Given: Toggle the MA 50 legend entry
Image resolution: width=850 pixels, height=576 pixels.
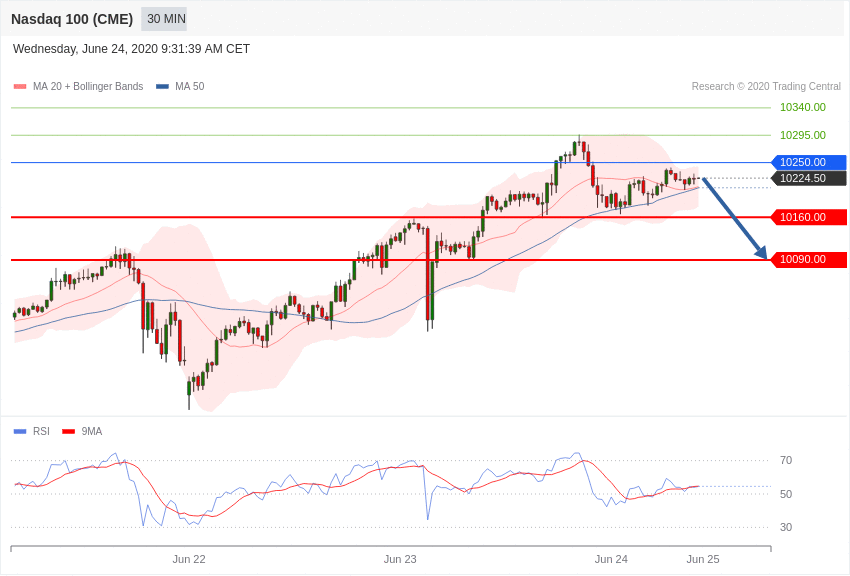Looking at the screenshot, I should (180, 87).
